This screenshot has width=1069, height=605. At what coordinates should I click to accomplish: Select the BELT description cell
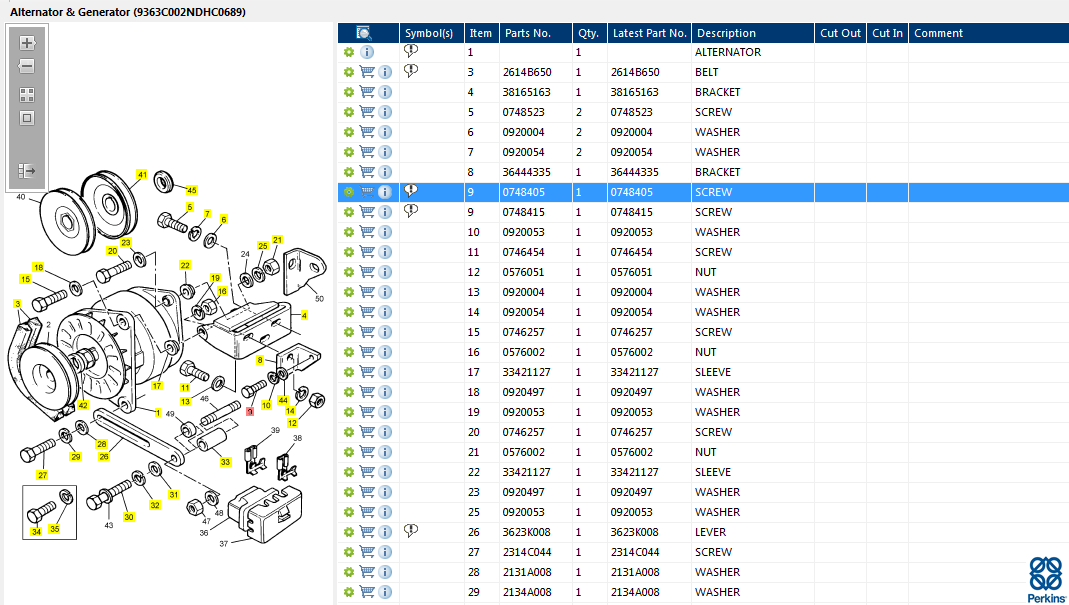coord(707,72)
